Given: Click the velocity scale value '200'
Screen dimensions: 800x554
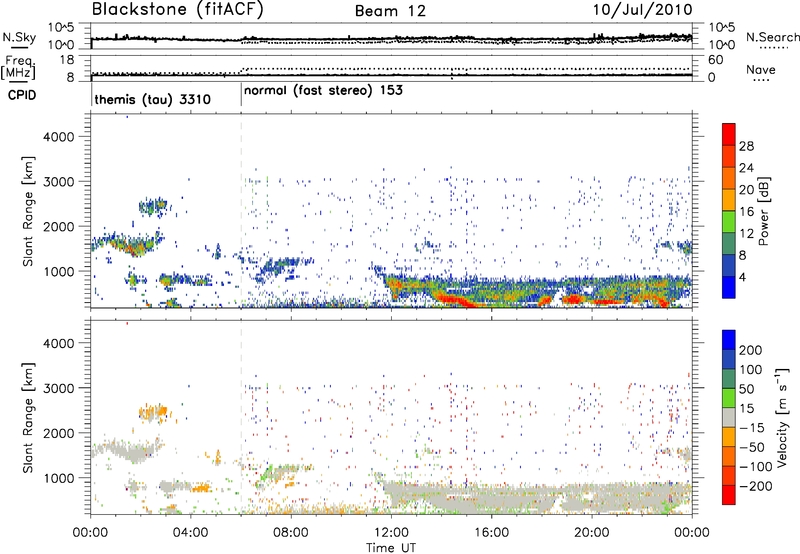Looking at the screenshot, I should pyautogui.click(x=751, y=350).
